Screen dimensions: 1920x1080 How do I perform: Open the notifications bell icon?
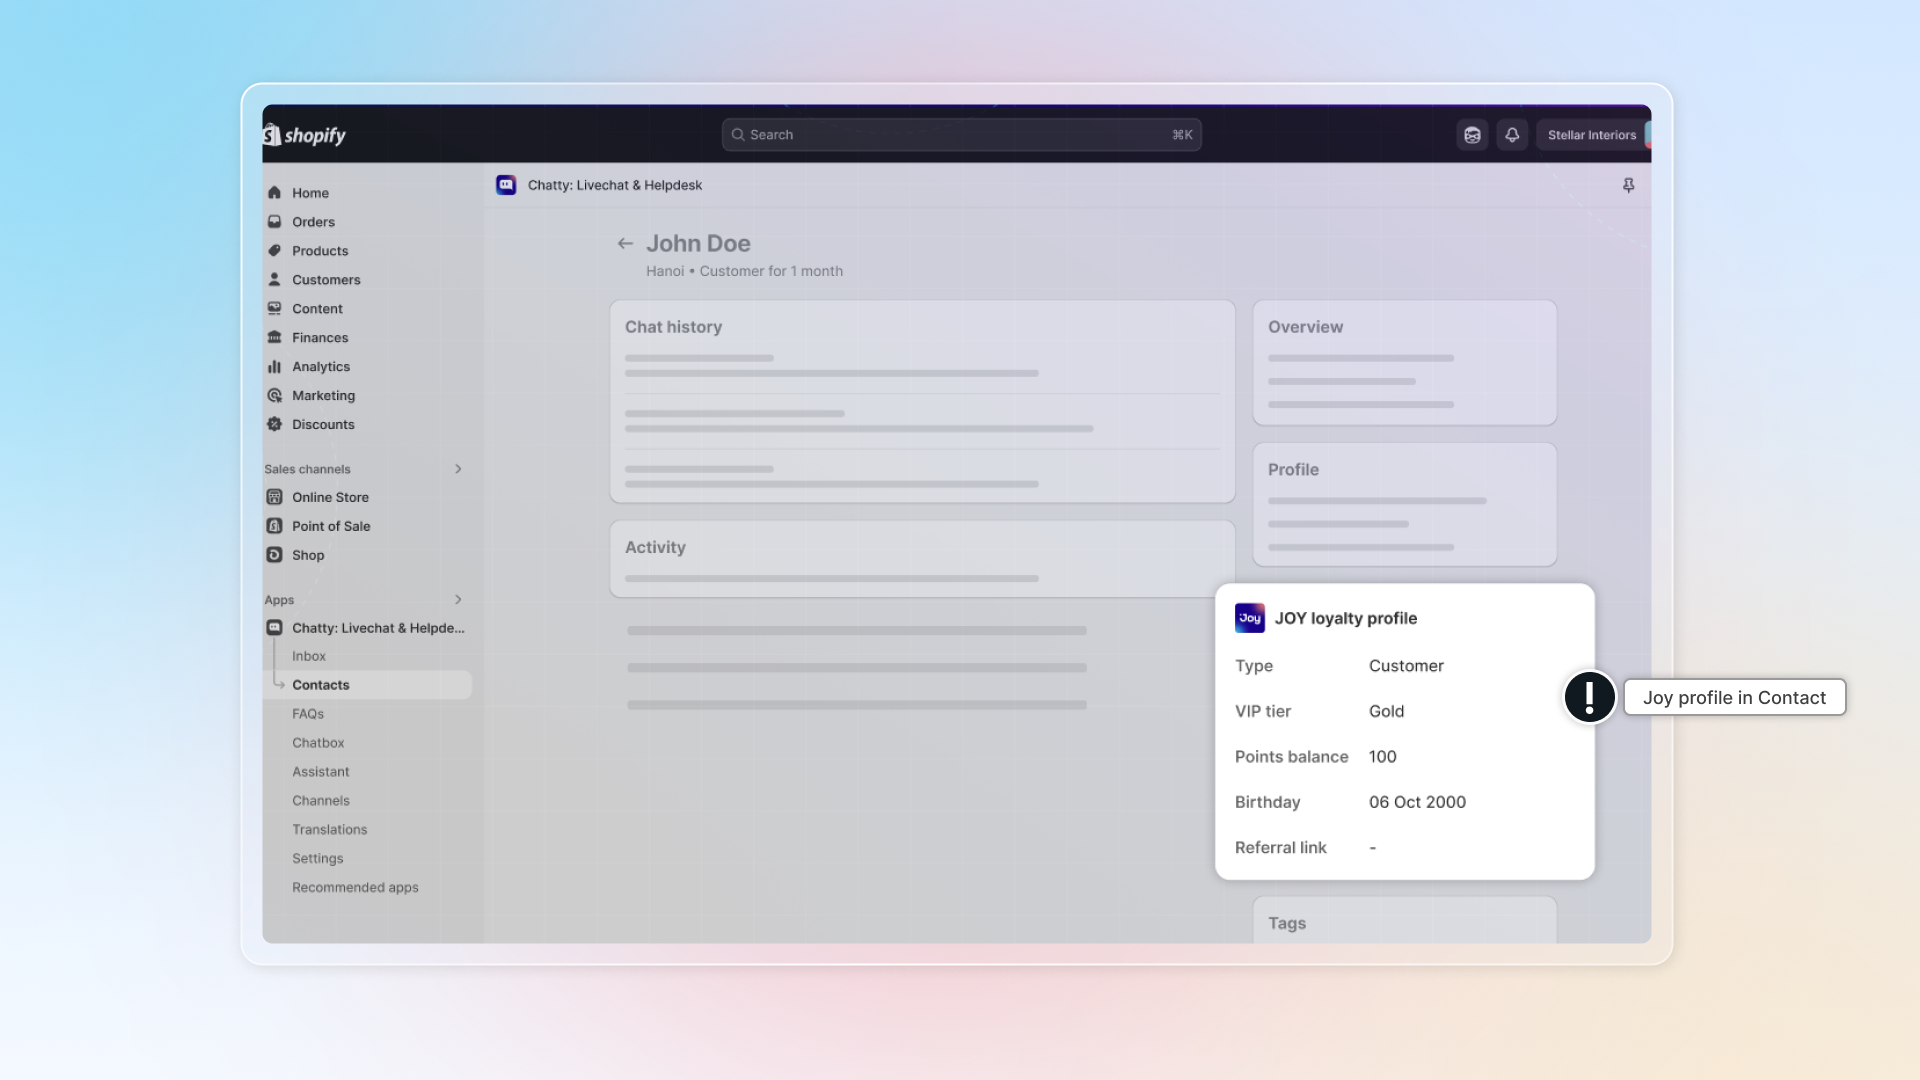coord(1512,135)
